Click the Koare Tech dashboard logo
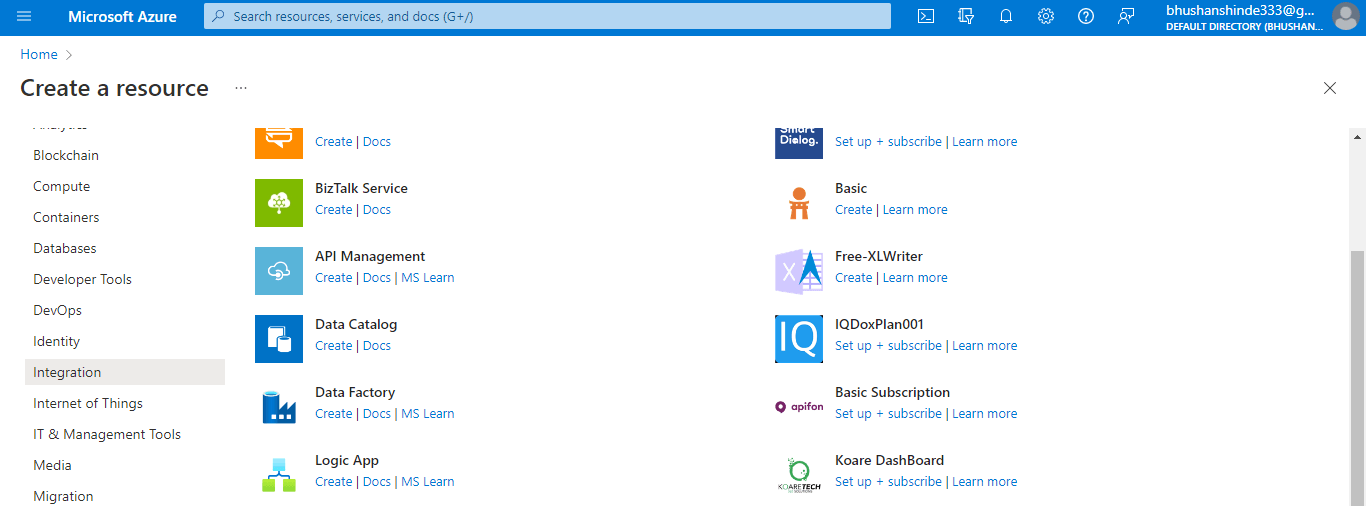 tap(799, 475)
